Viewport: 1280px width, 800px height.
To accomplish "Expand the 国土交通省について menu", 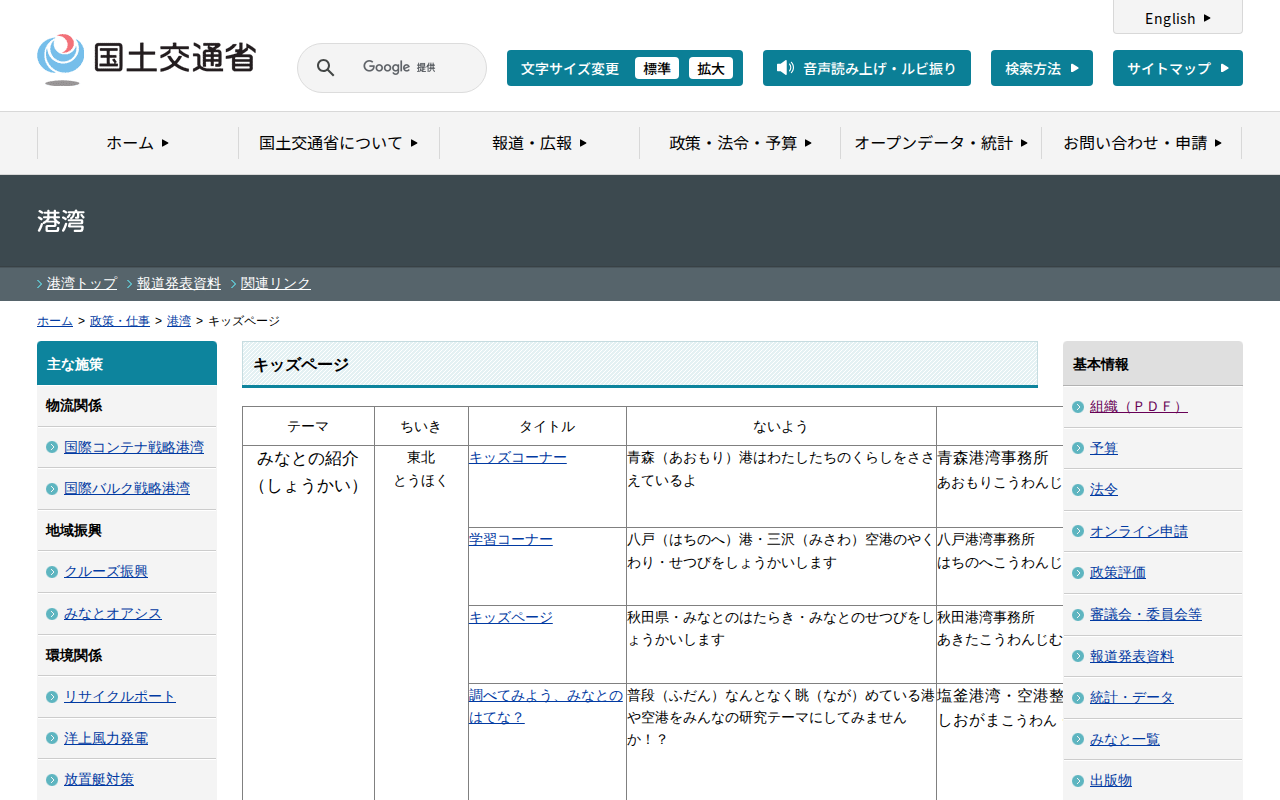I will click(x=338, y=143).
